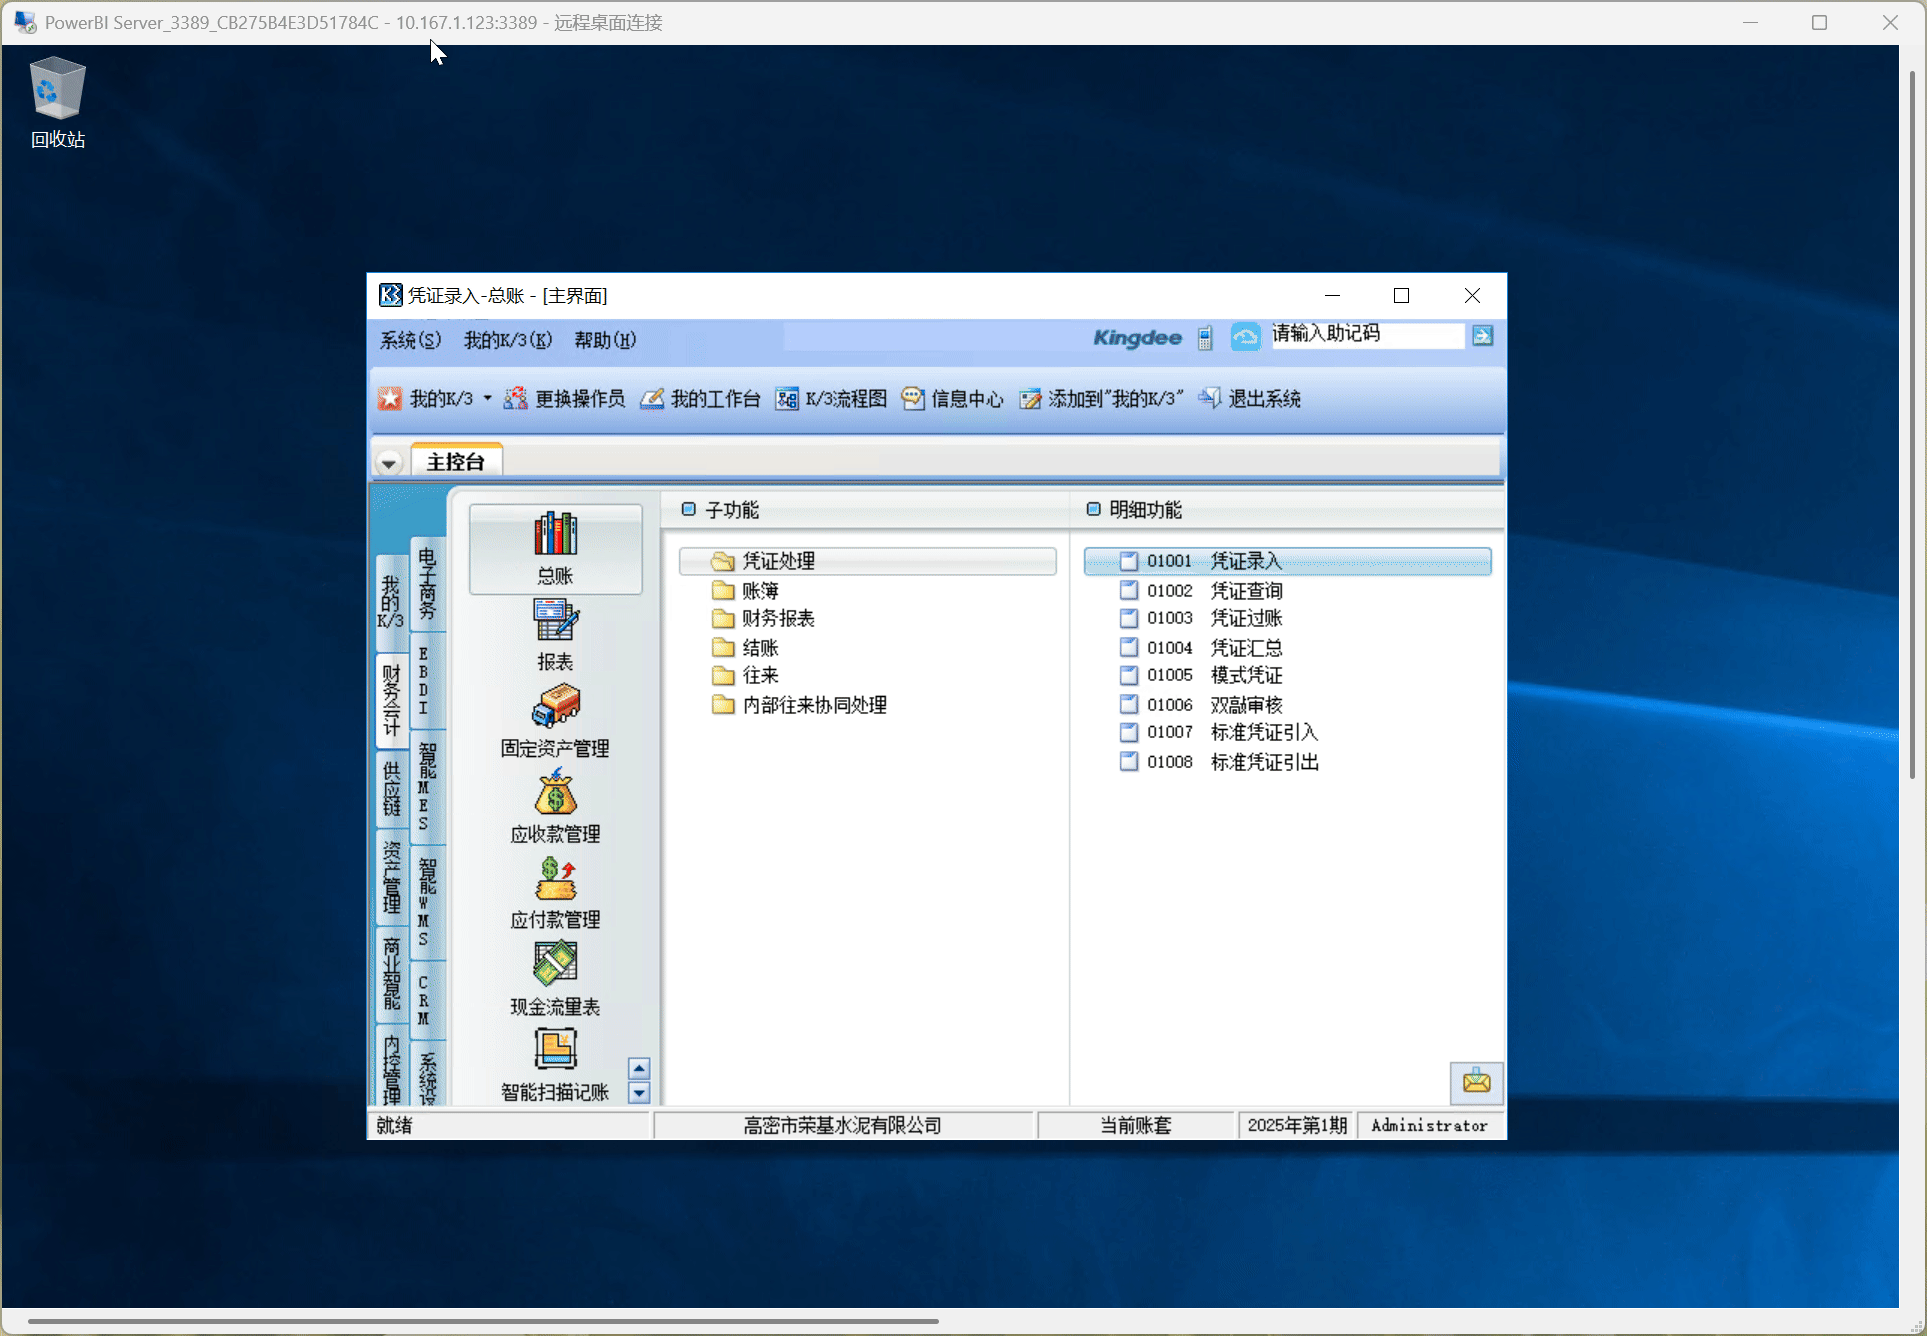Open 01002 凭证查询 in 明细功能 list
This screenshot has height=1336, width=1927.
tap(1245, 591)
